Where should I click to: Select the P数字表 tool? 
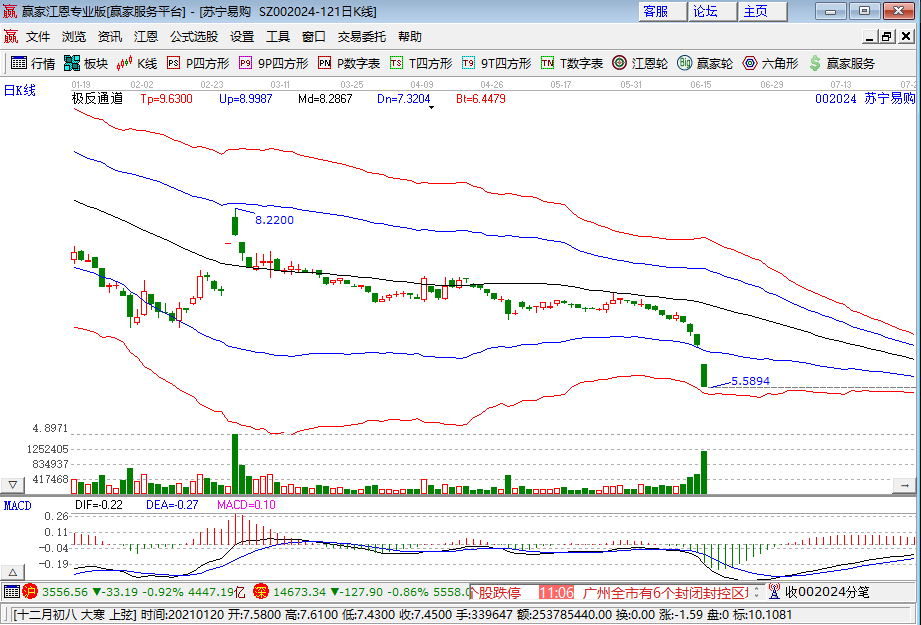[x=340, y=62]
